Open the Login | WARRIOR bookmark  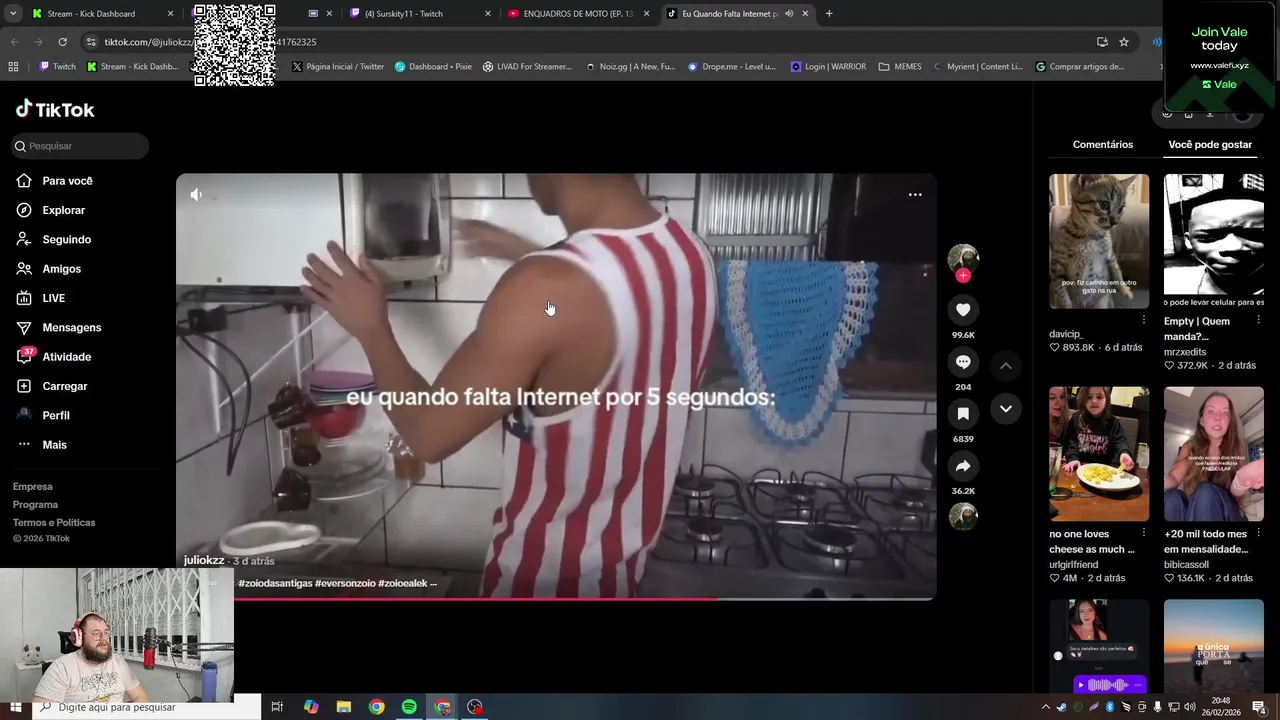point(828,67)
